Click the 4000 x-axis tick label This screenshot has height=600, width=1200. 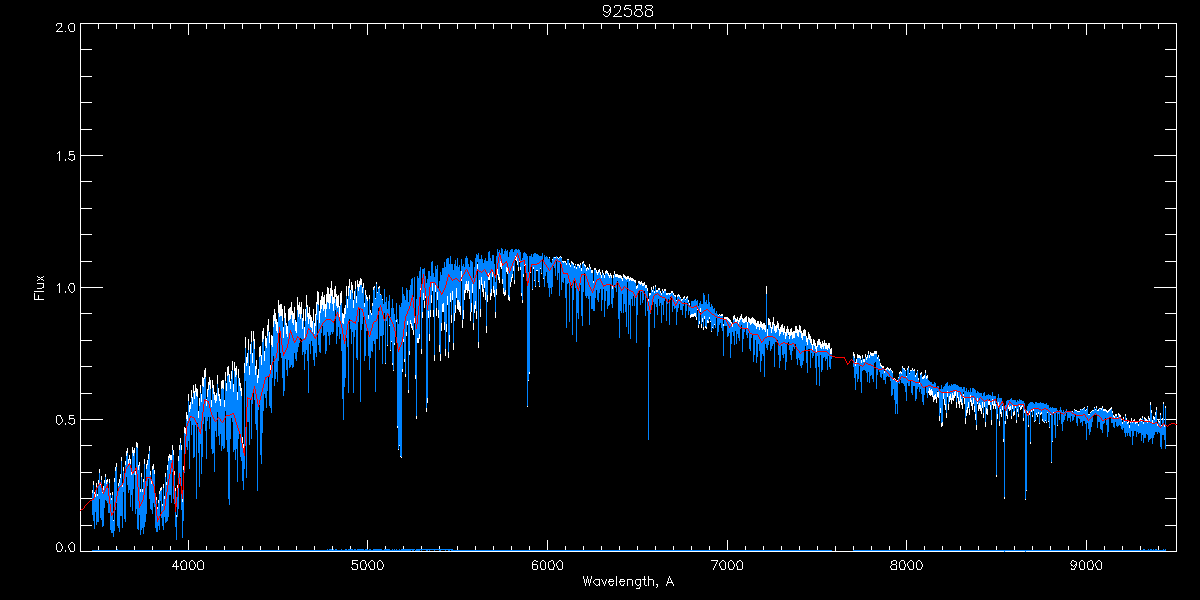pyautogui.click(x=188, y=566)
